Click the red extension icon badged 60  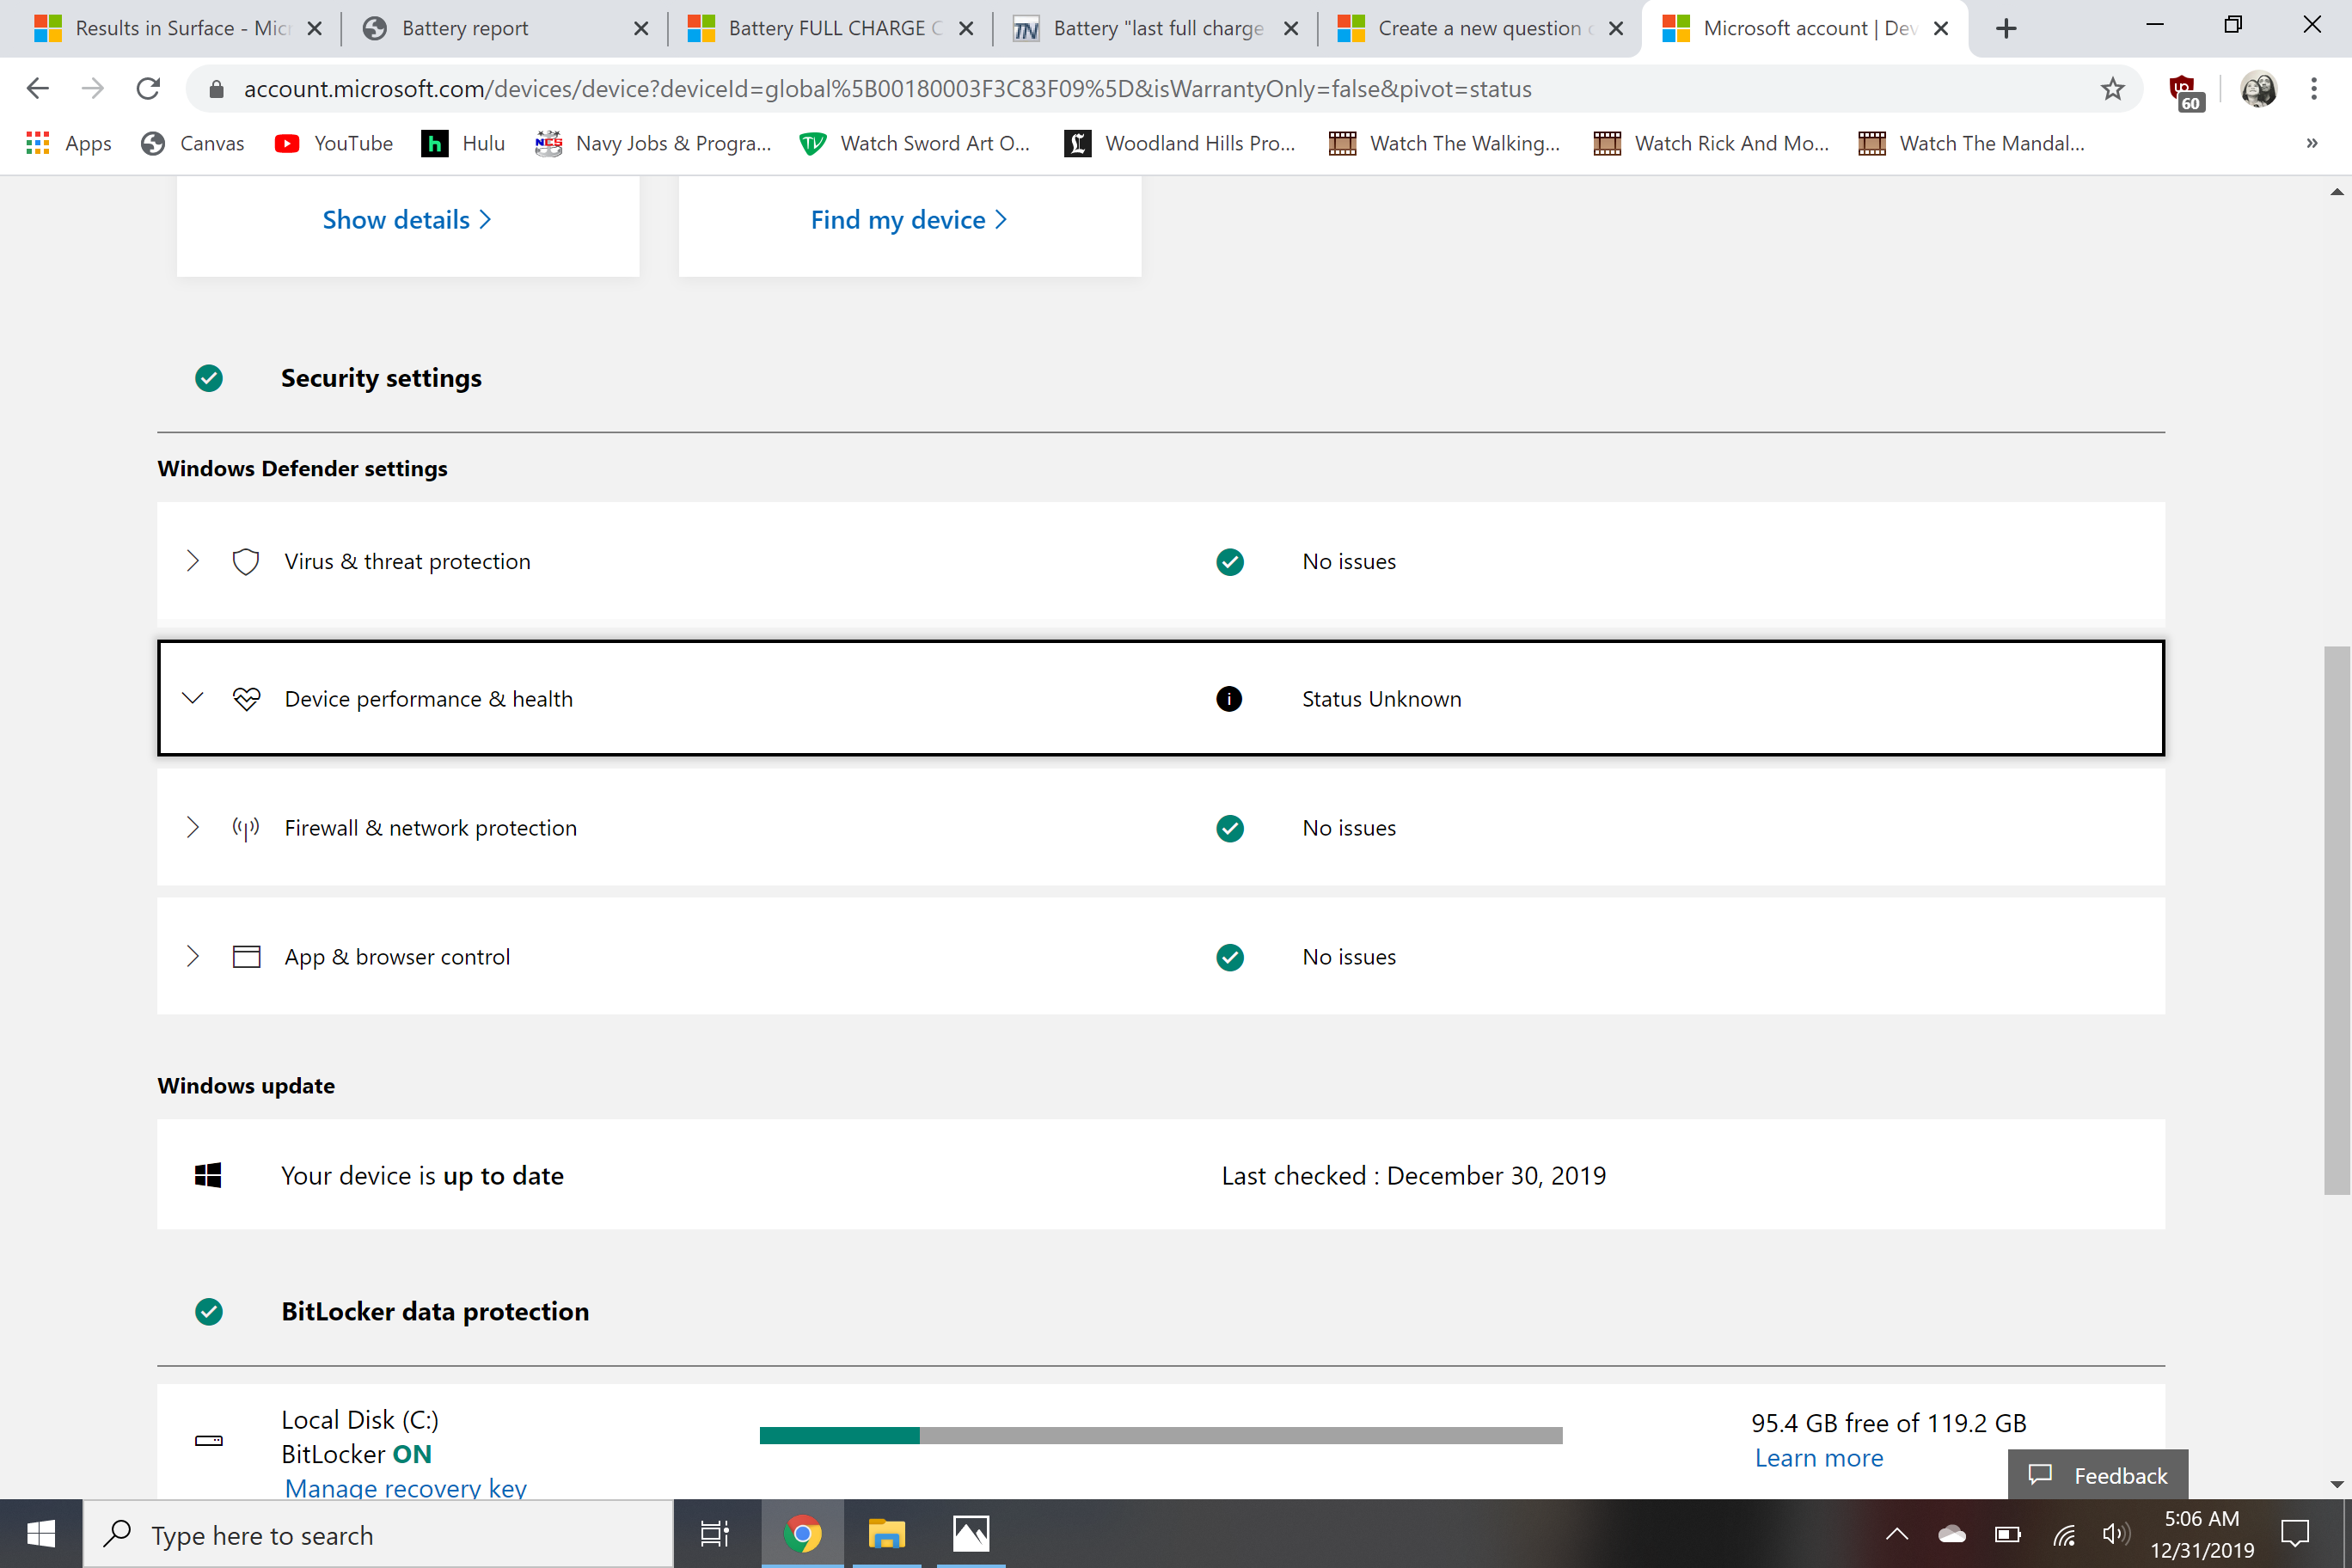(2183, 91)
